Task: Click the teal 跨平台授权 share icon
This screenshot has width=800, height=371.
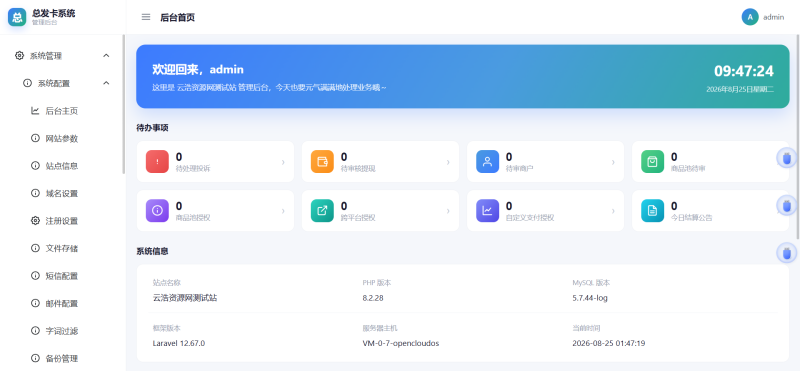Action: point(322,211)
